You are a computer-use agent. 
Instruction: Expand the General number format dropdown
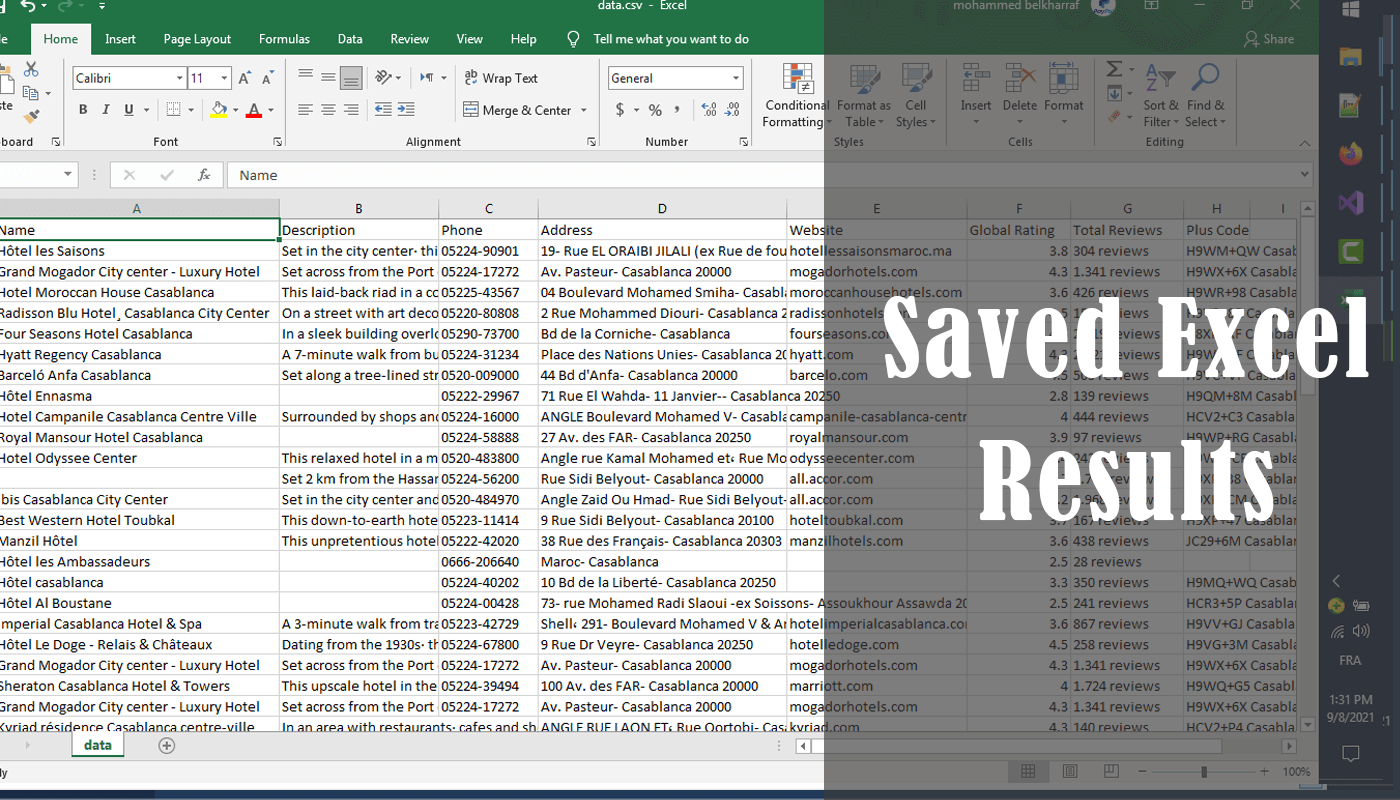point(737,78)
